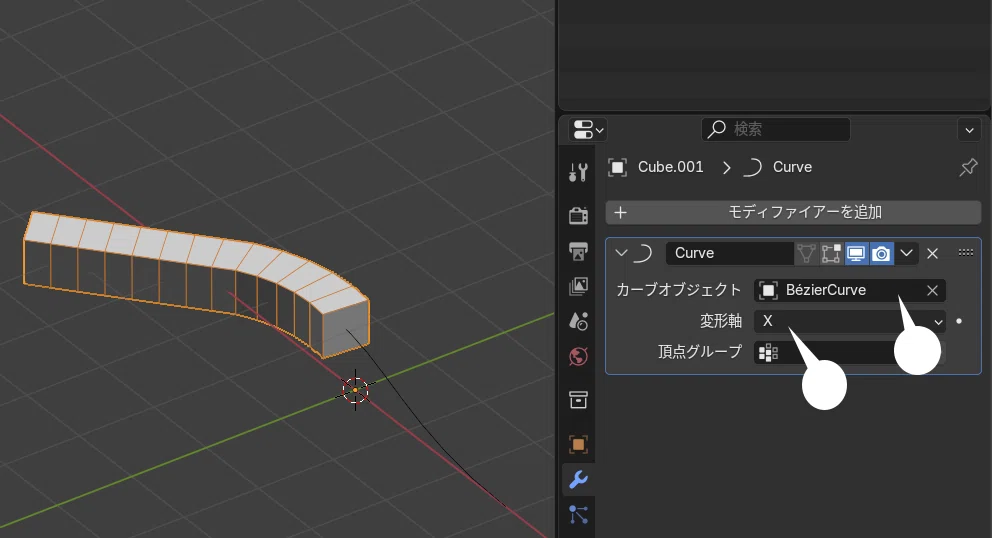Toggle On Cage display for the modifier
This screenshot has height=538, width=992.
pos(806,253)
